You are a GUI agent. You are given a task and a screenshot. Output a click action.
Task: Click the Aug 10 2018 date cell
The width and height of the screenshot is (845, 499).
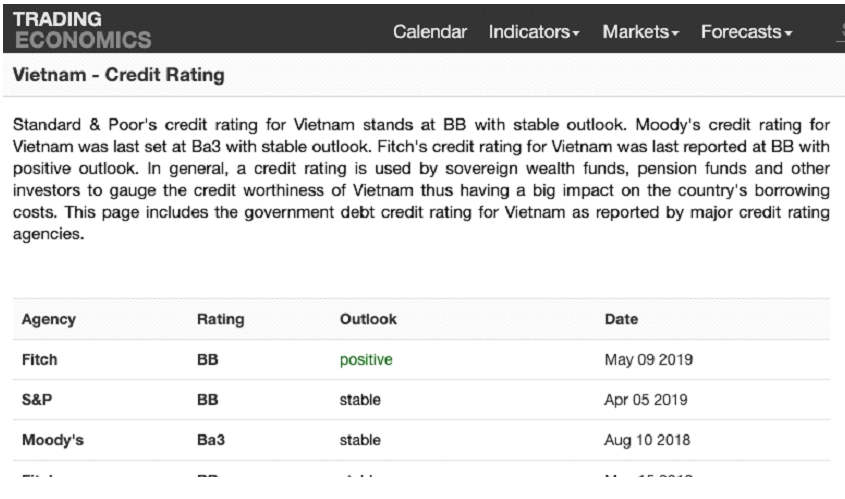pyautogui.click(x=647, y=440)
